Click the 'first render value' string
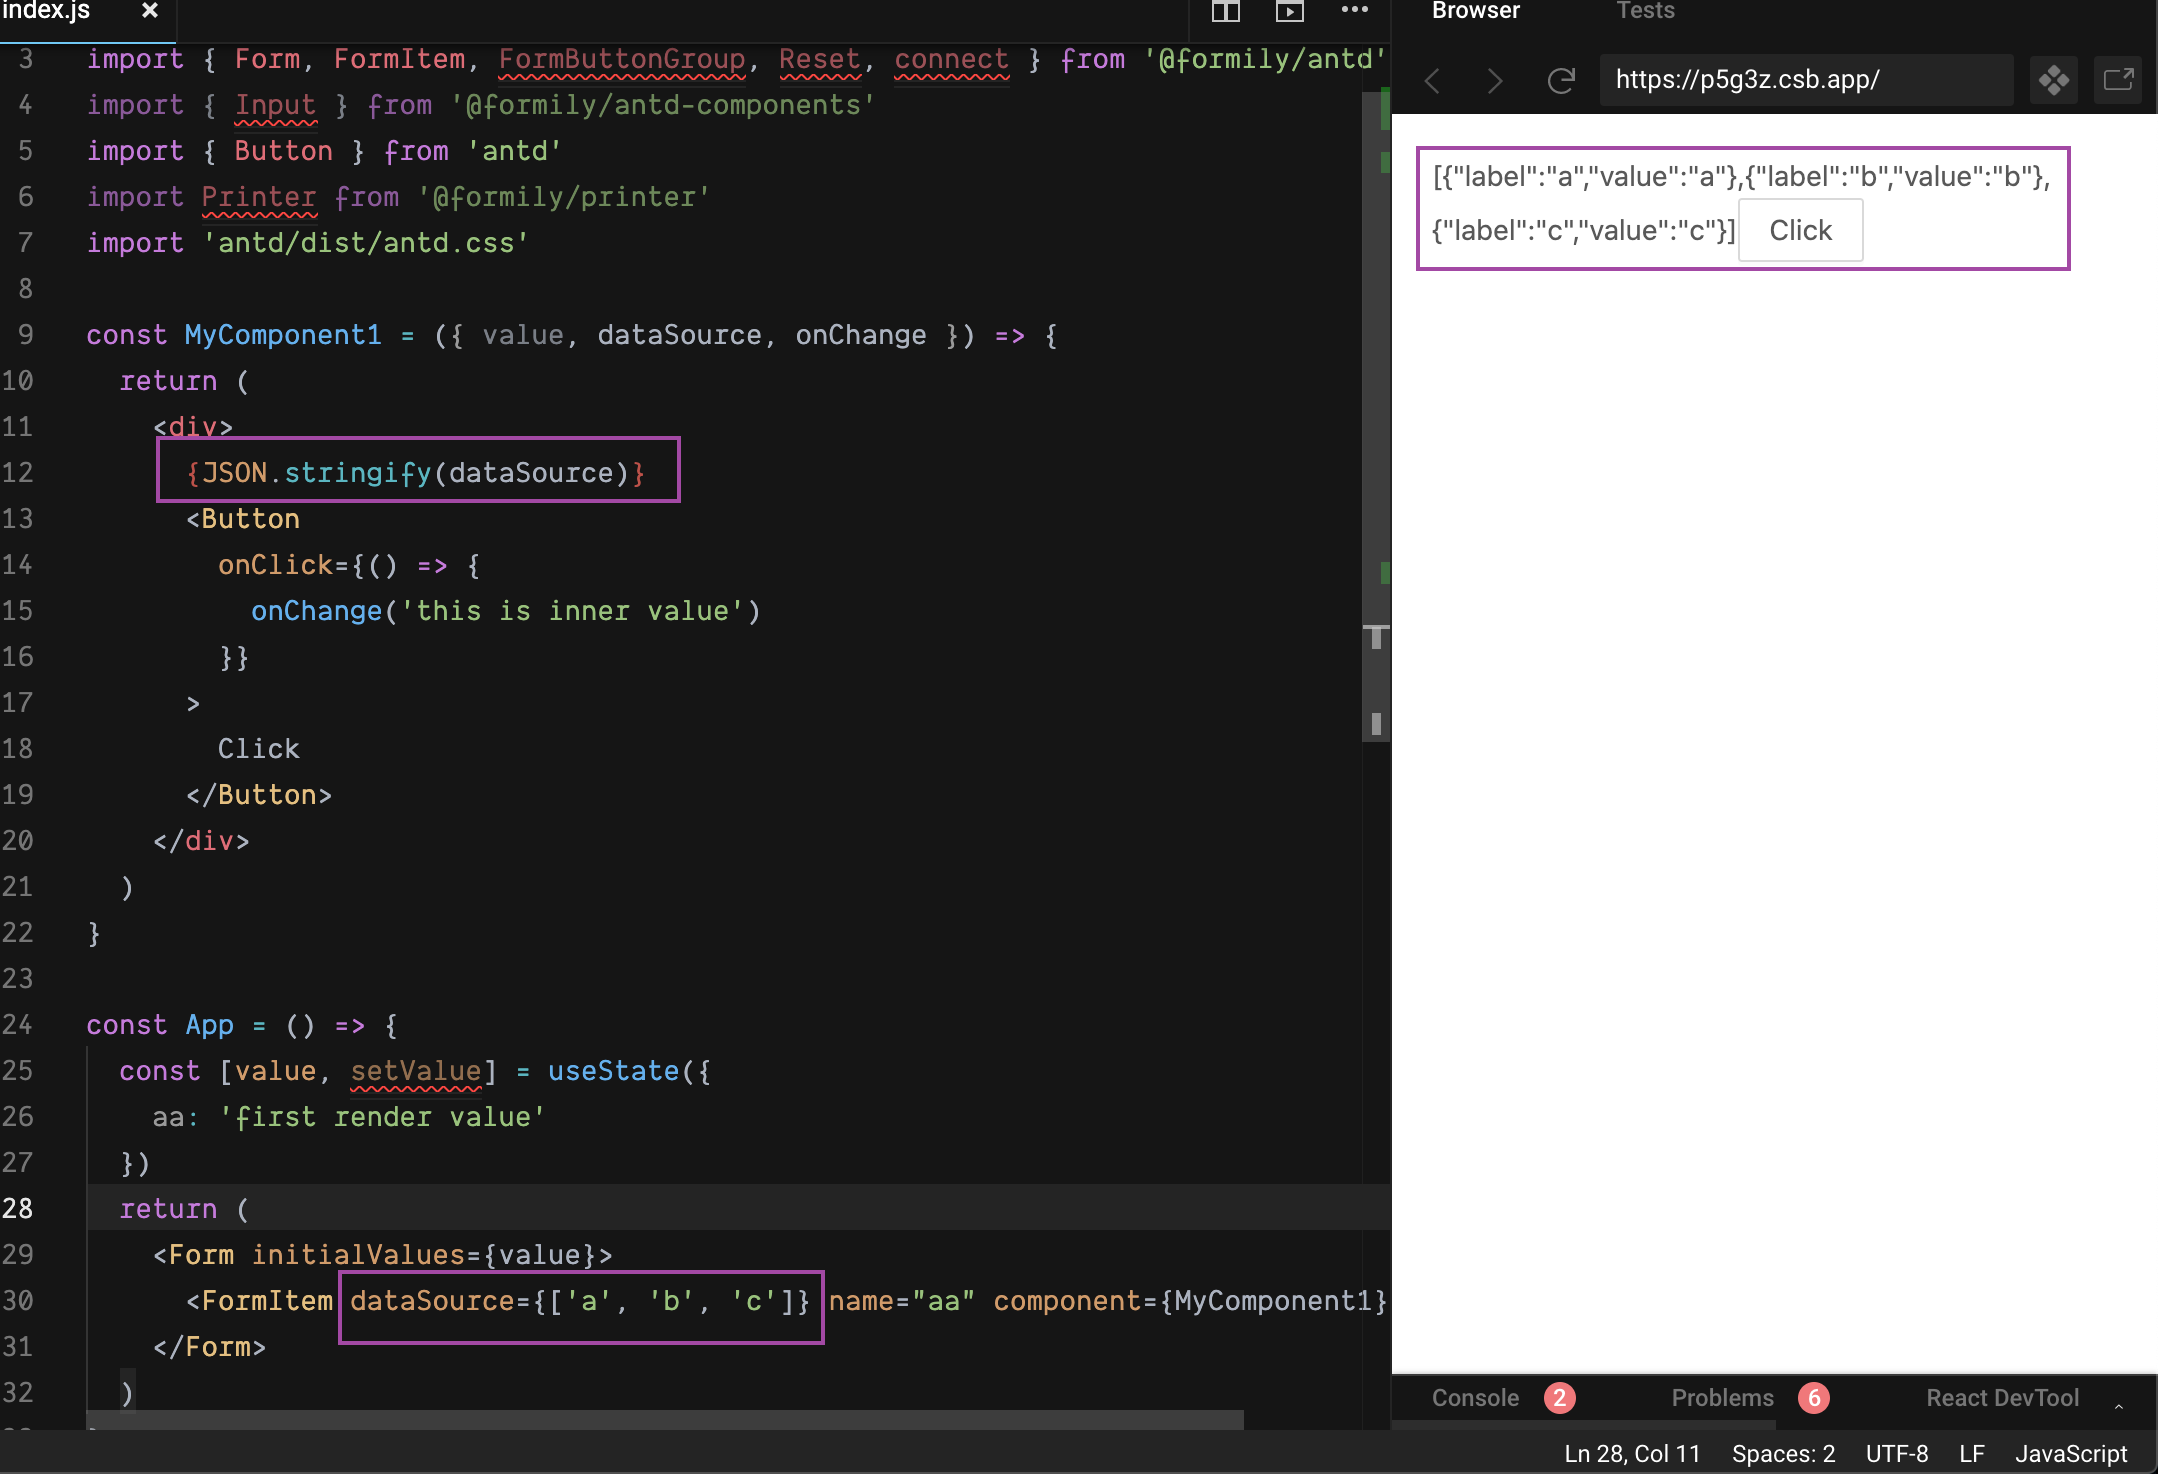 pyautogui.click(x=383, y=1117)
